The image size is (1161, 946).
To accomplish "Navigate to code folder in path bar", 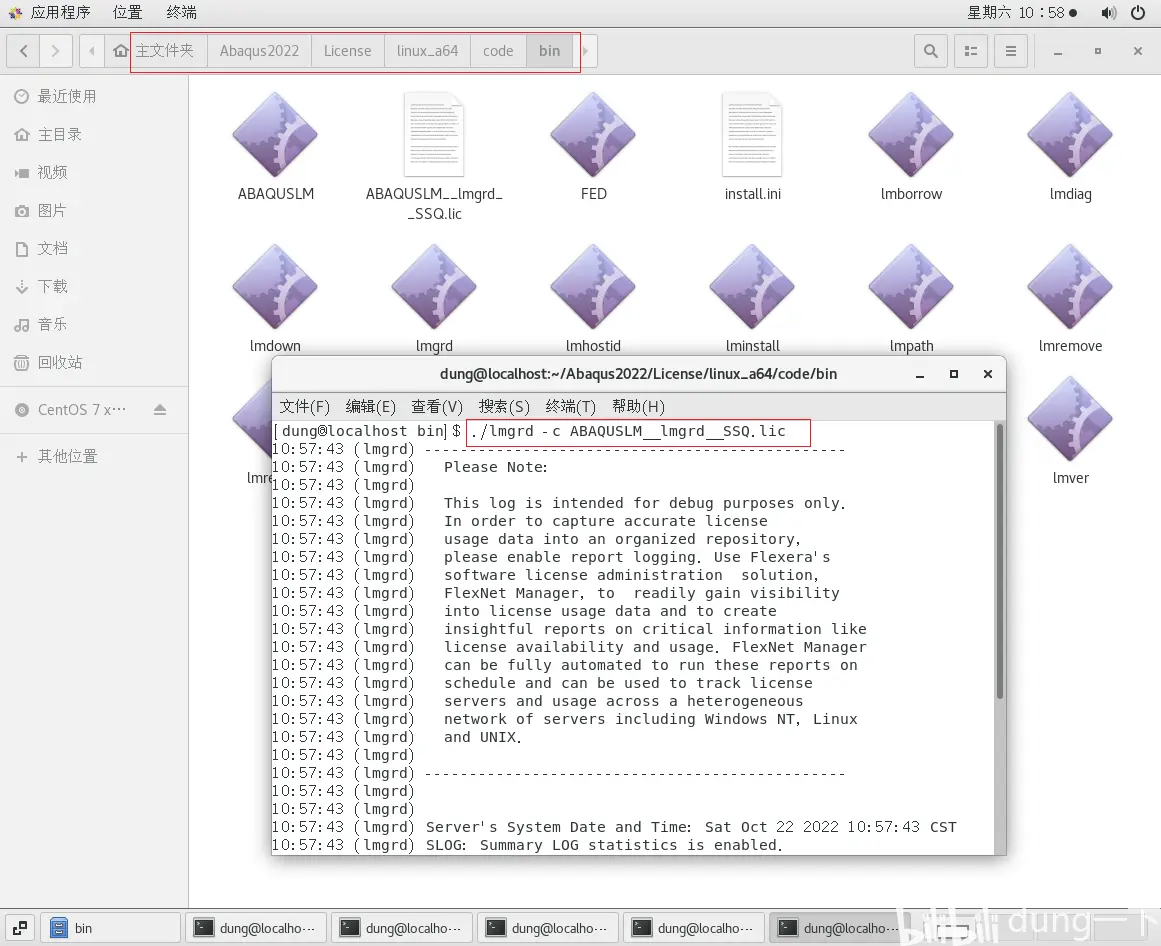I will pyautogui.click(x=498, y=51).
